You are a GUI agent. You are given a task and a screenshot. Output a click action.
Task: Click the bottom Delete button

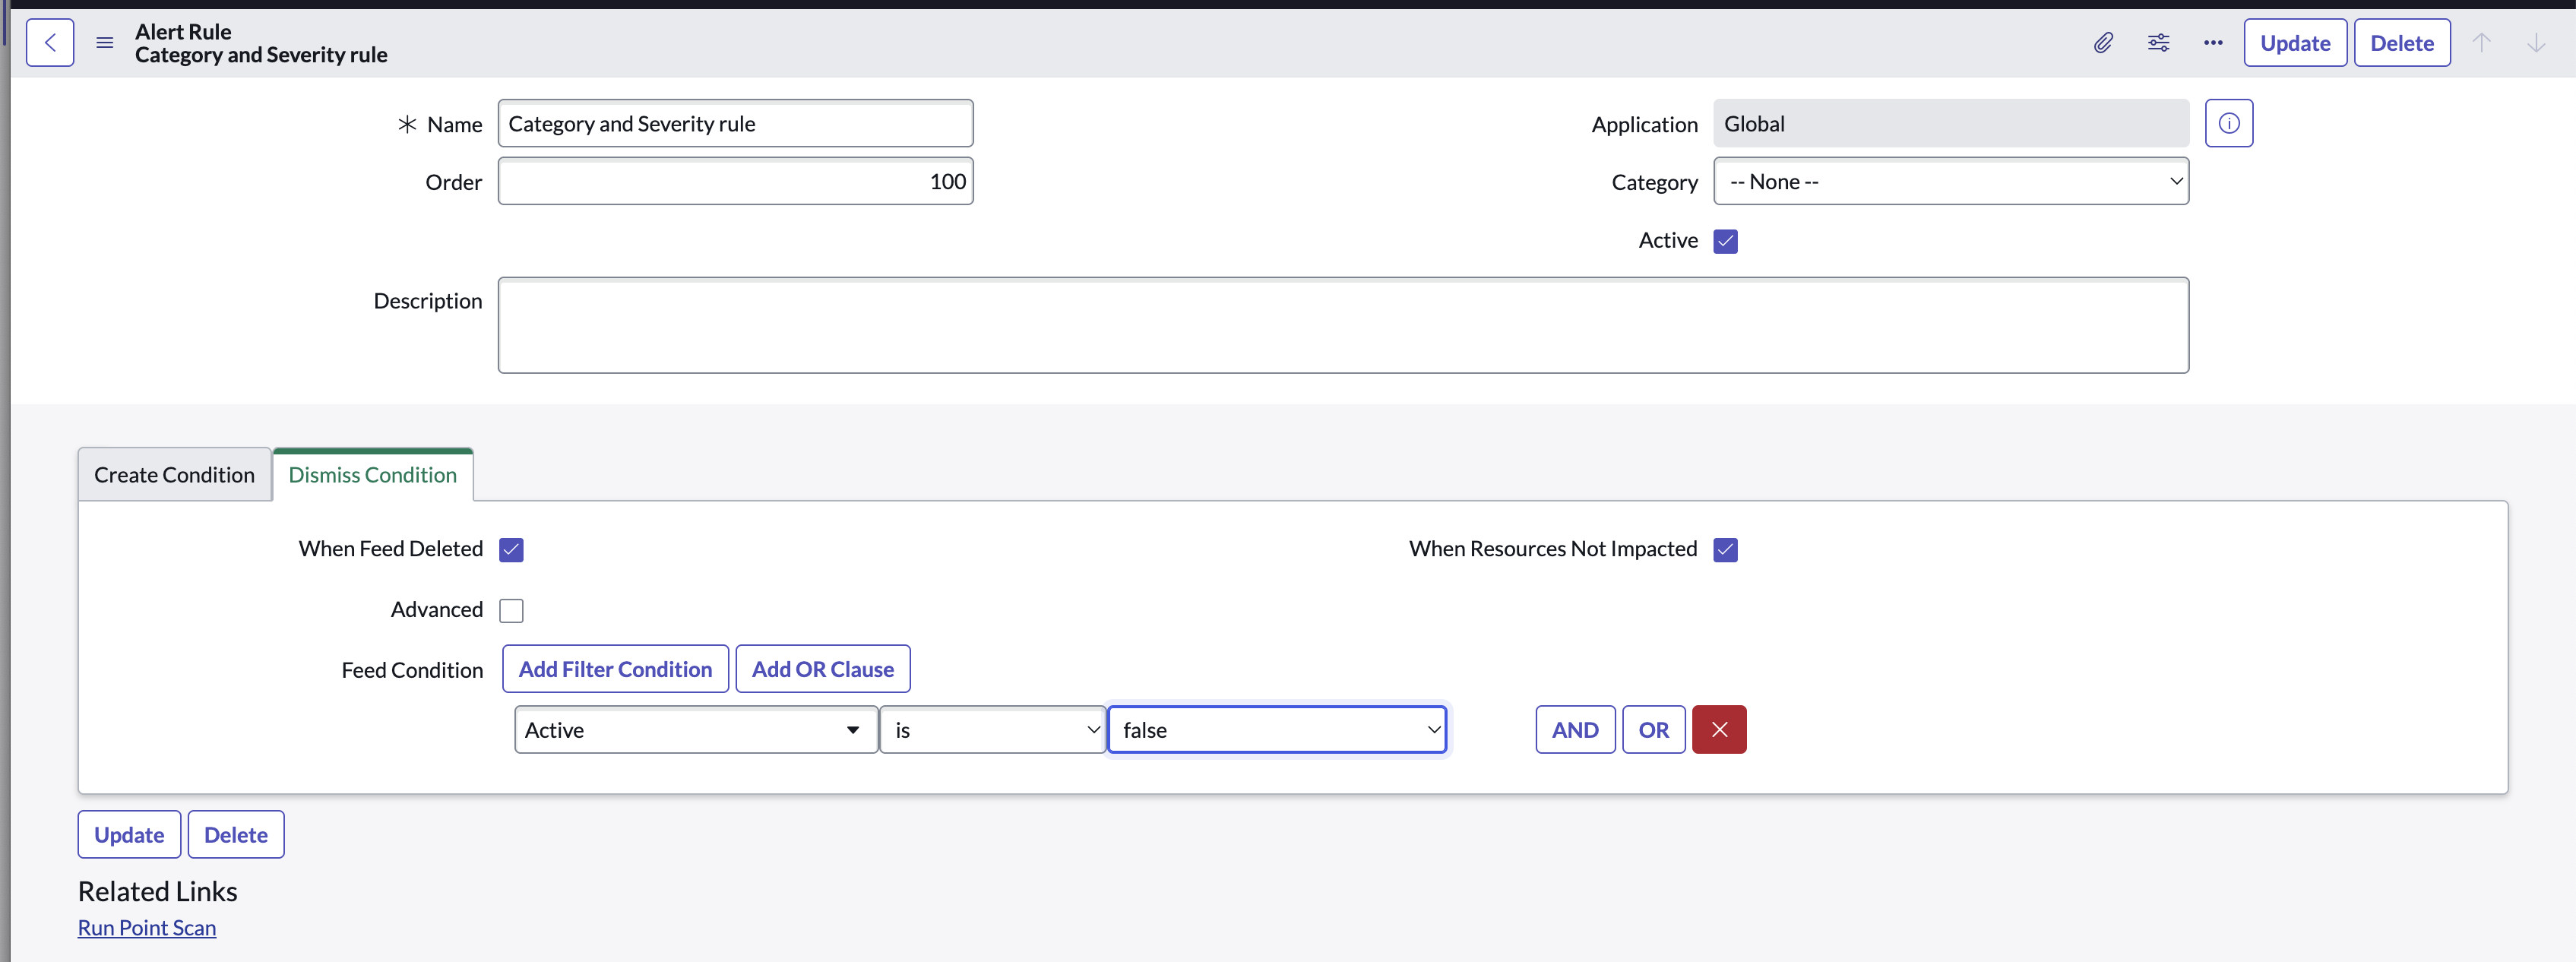tap(236, 835)
